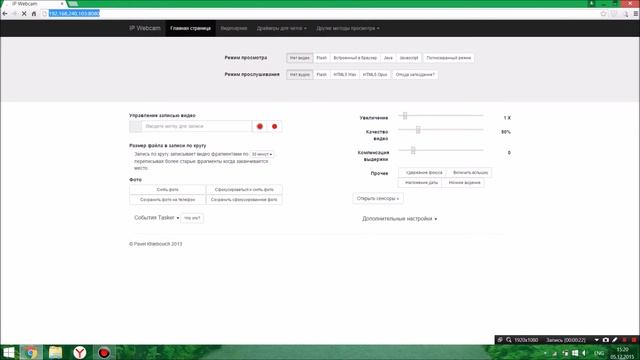This screenshot has width=640, height=360.
Task: Select 'Нет аудио' listening mode
Action: click(300, 75)
